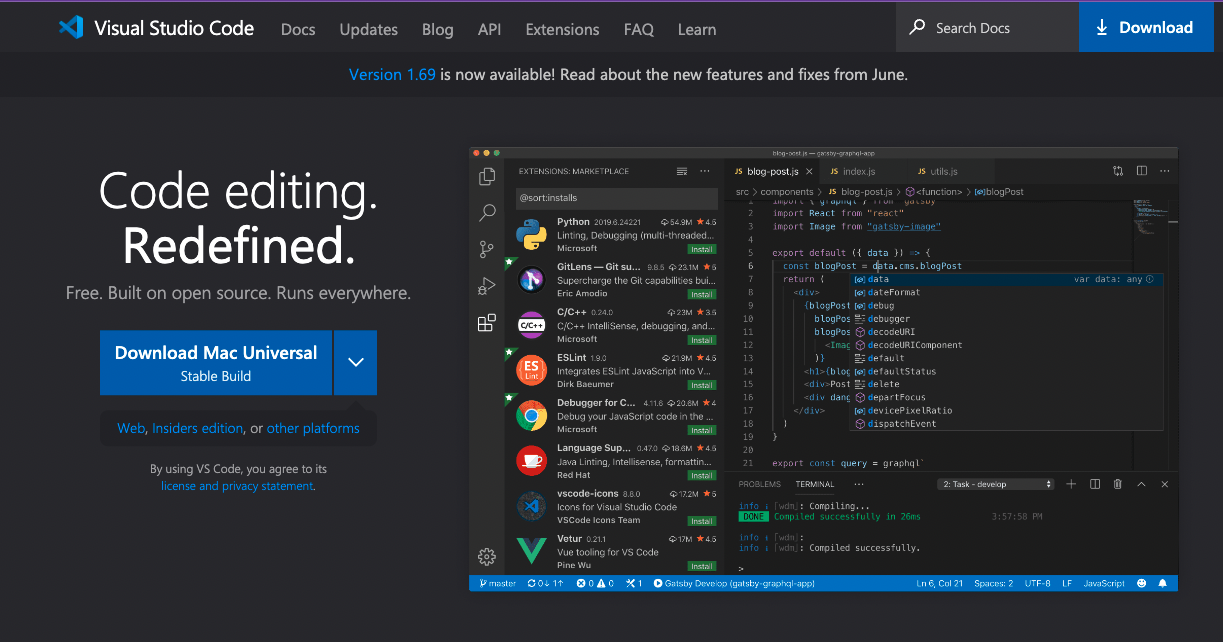Close the blog-post.js tab

(807, 172)
